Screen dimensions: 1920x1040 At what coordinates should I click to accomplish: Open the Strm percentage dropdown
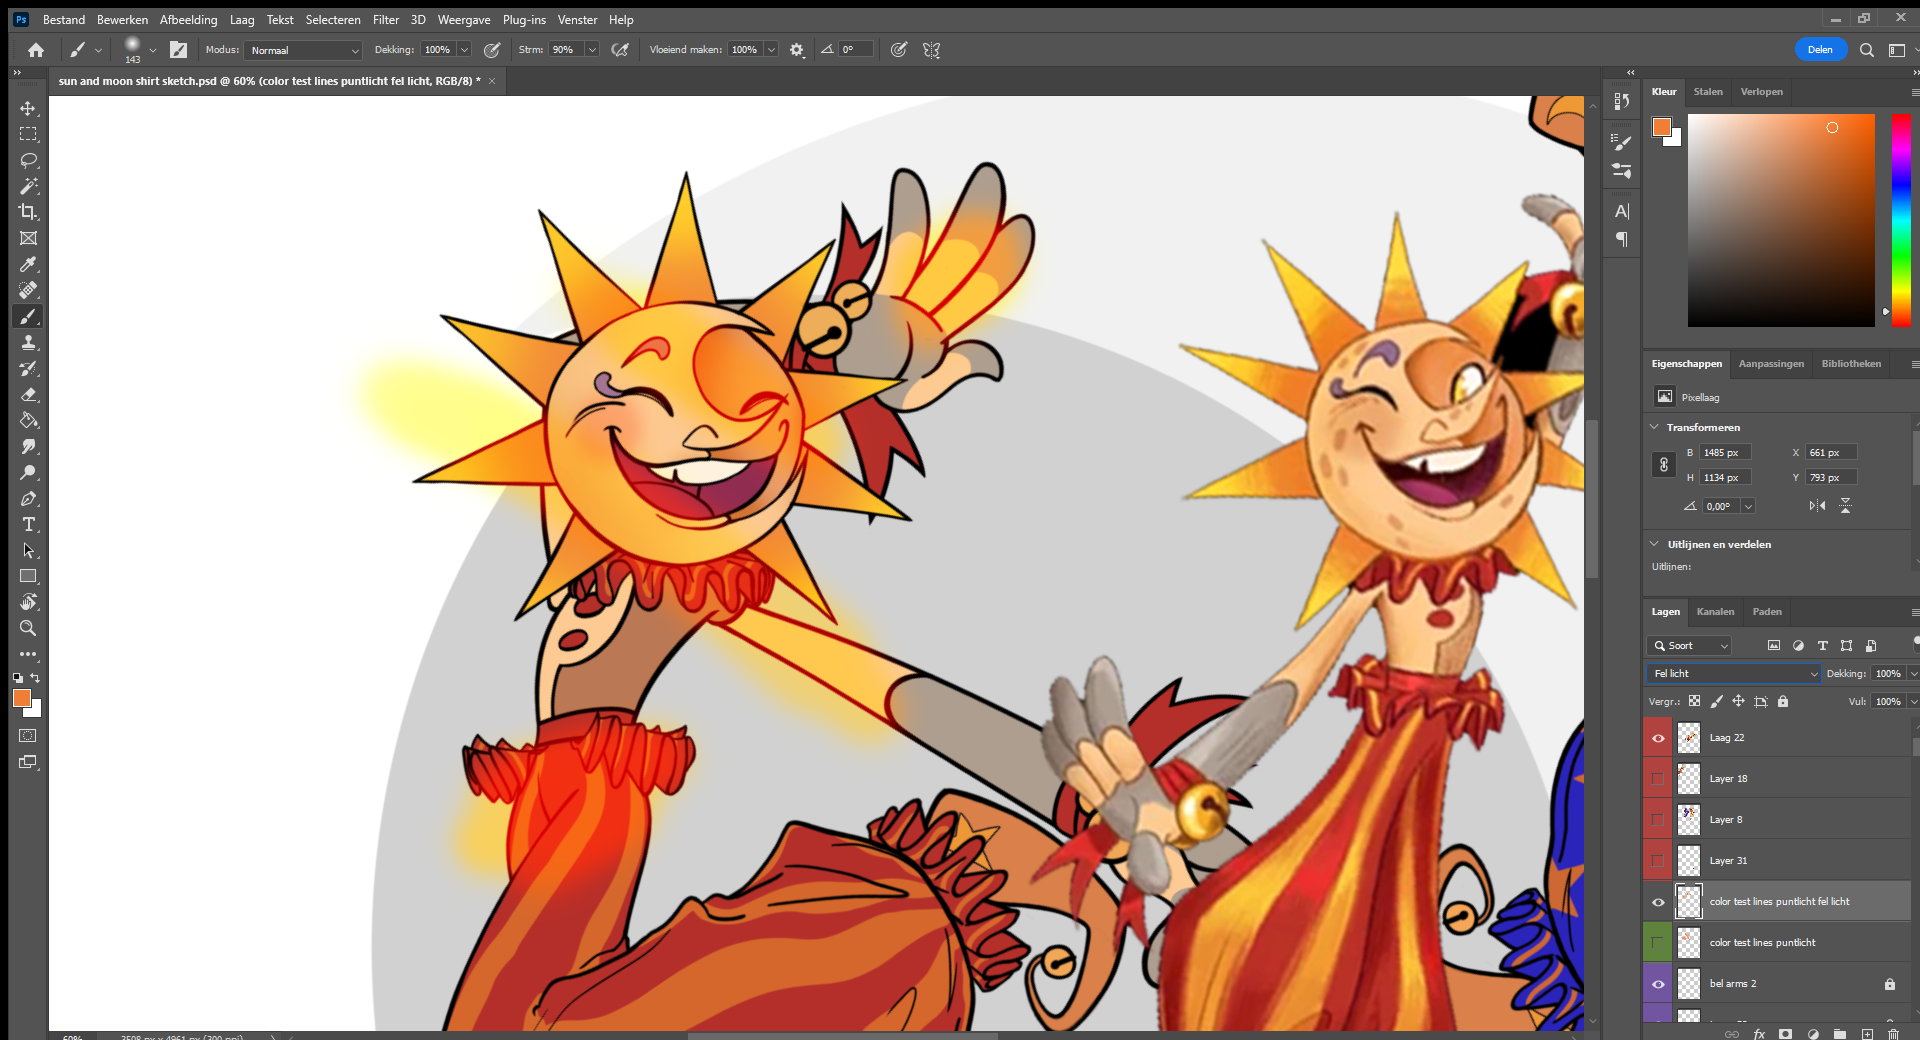[592, 50]
